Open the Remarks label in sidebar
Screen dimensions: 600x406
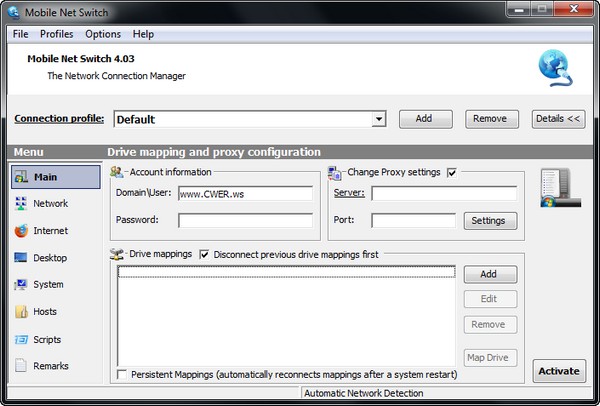(51, 366)
